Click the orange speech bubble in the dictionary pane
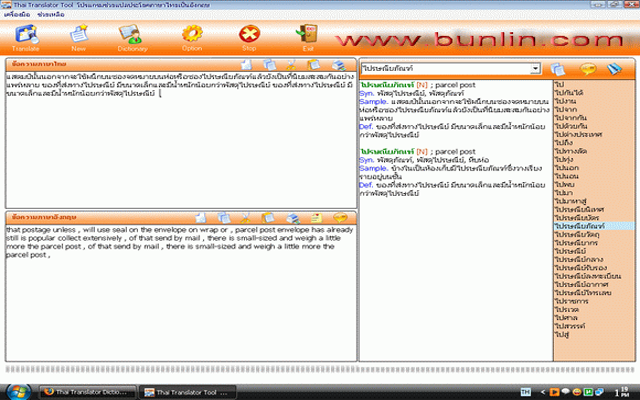The image size is (640, 400). click(588, 69)
